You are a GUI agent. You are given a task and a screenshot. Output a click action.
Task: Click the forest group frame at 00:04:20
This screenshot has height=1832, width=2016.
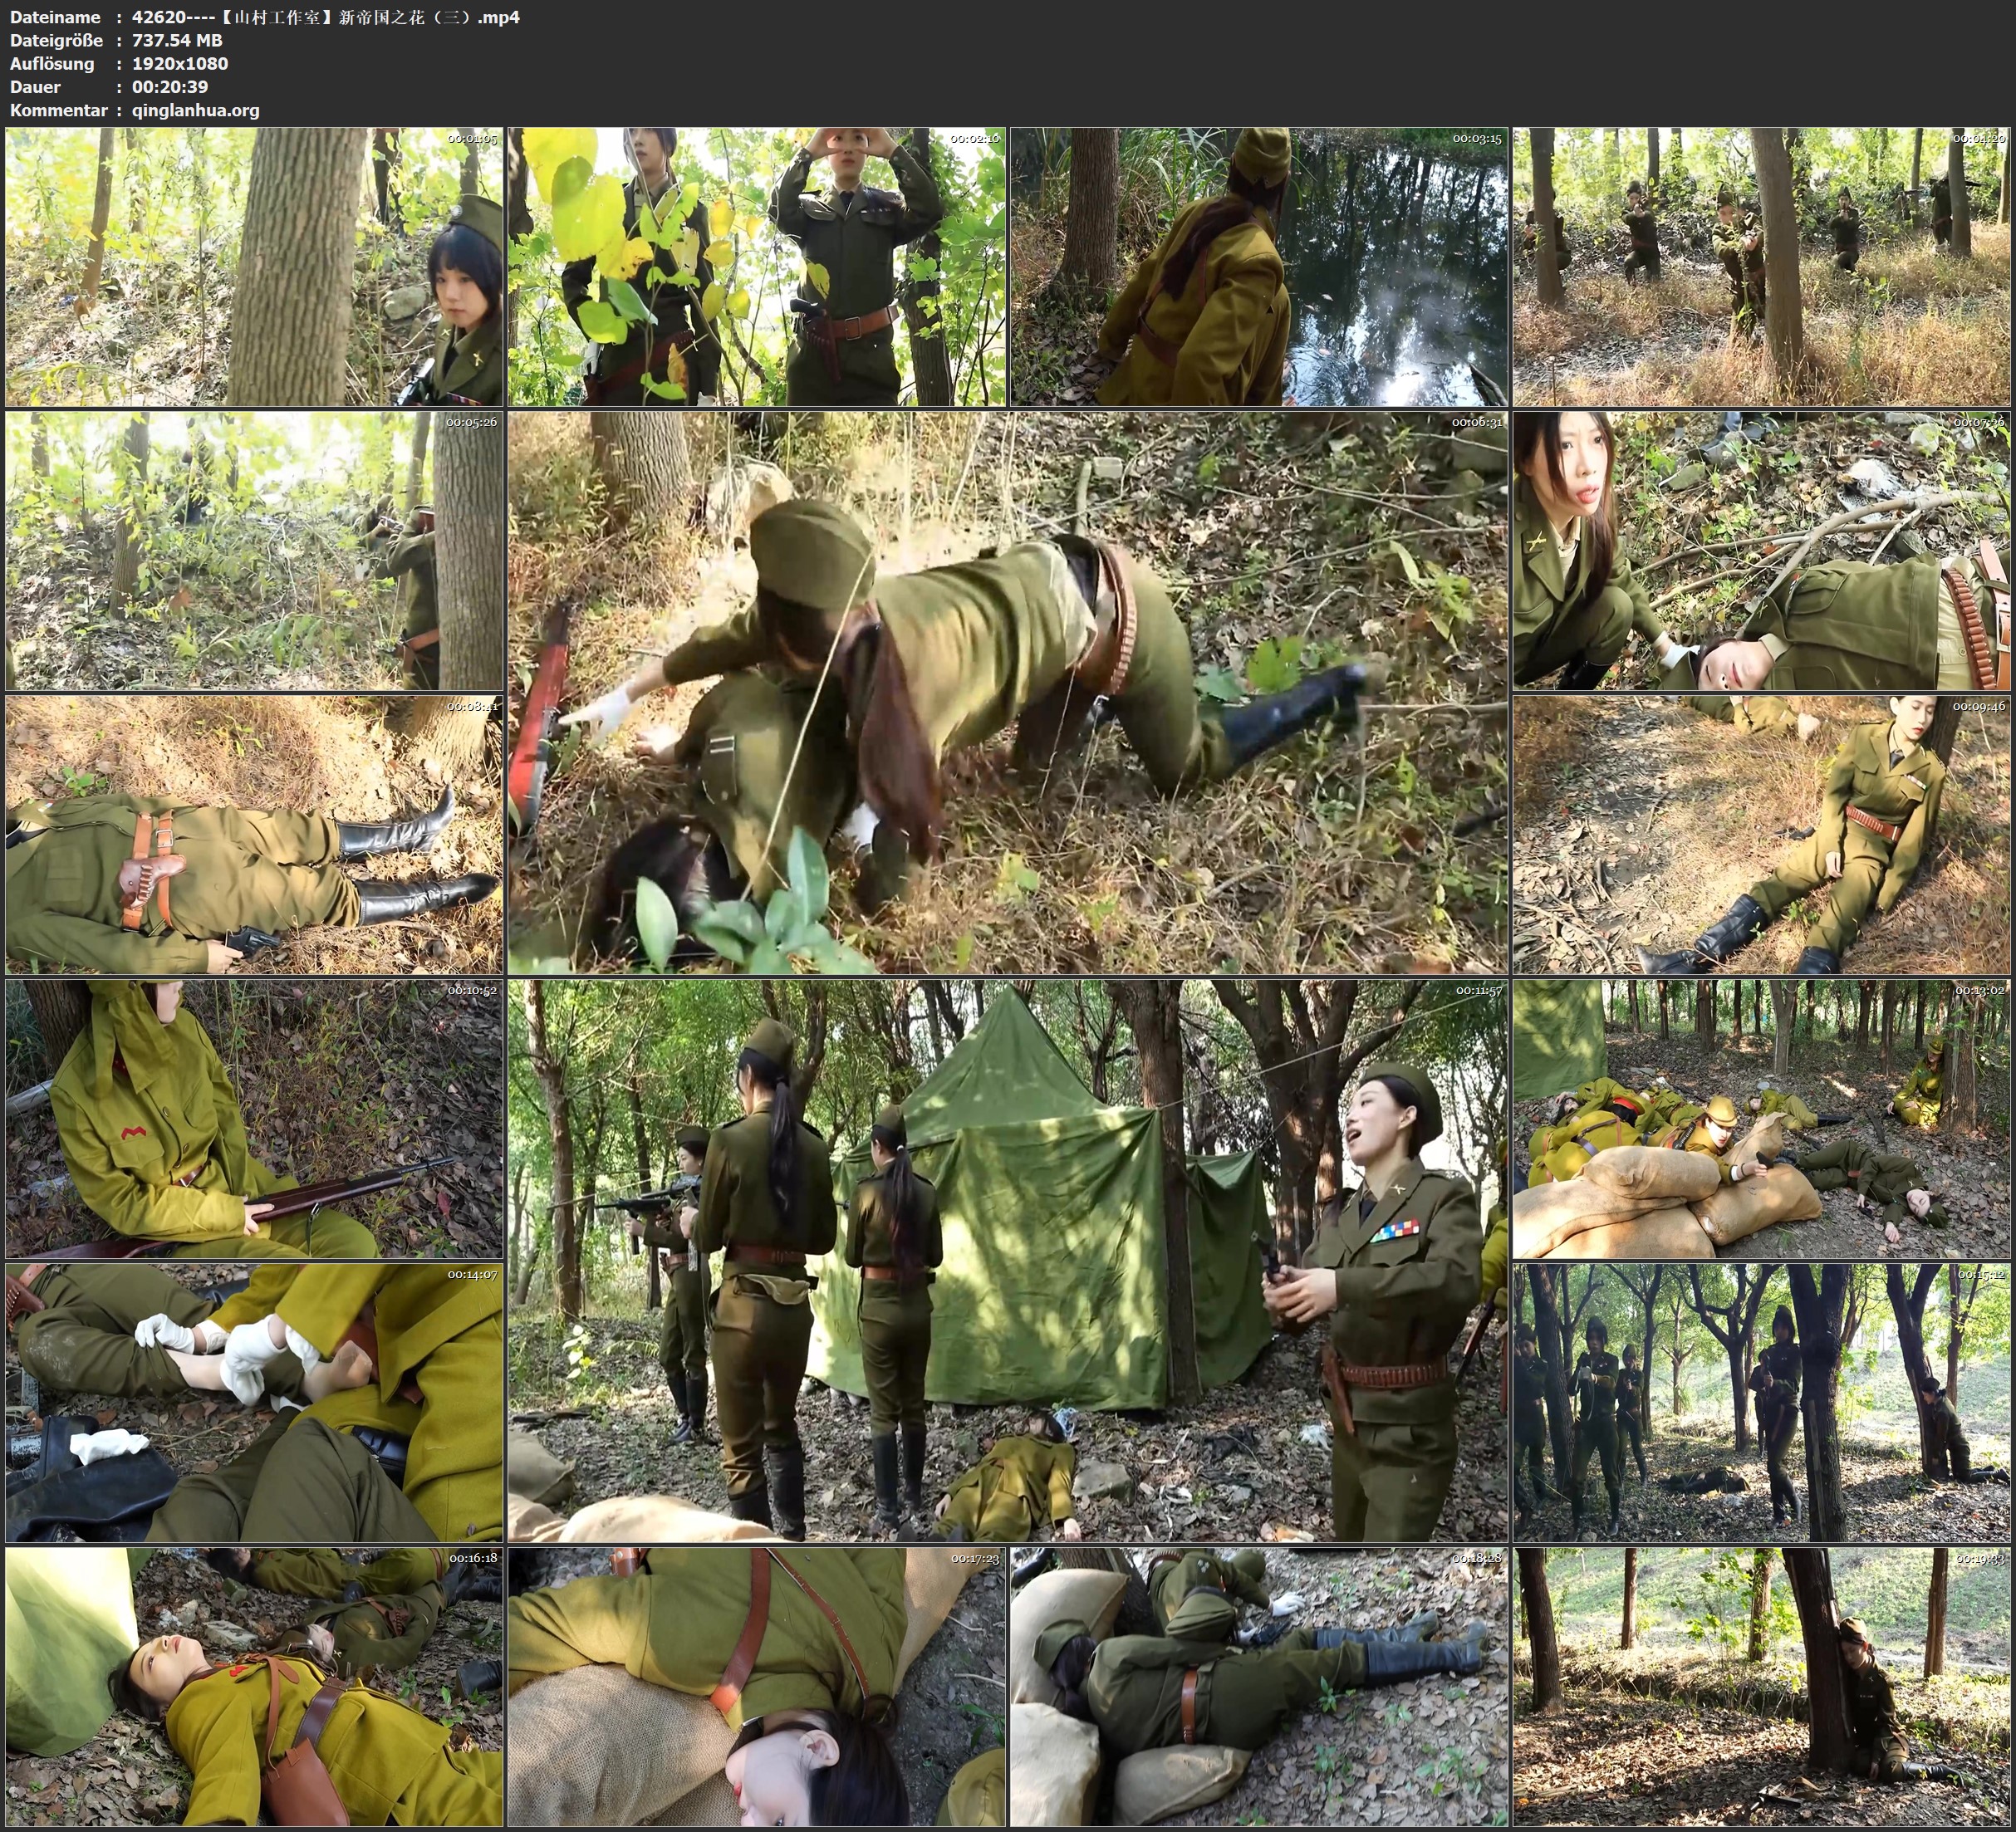click(1761, 267)
